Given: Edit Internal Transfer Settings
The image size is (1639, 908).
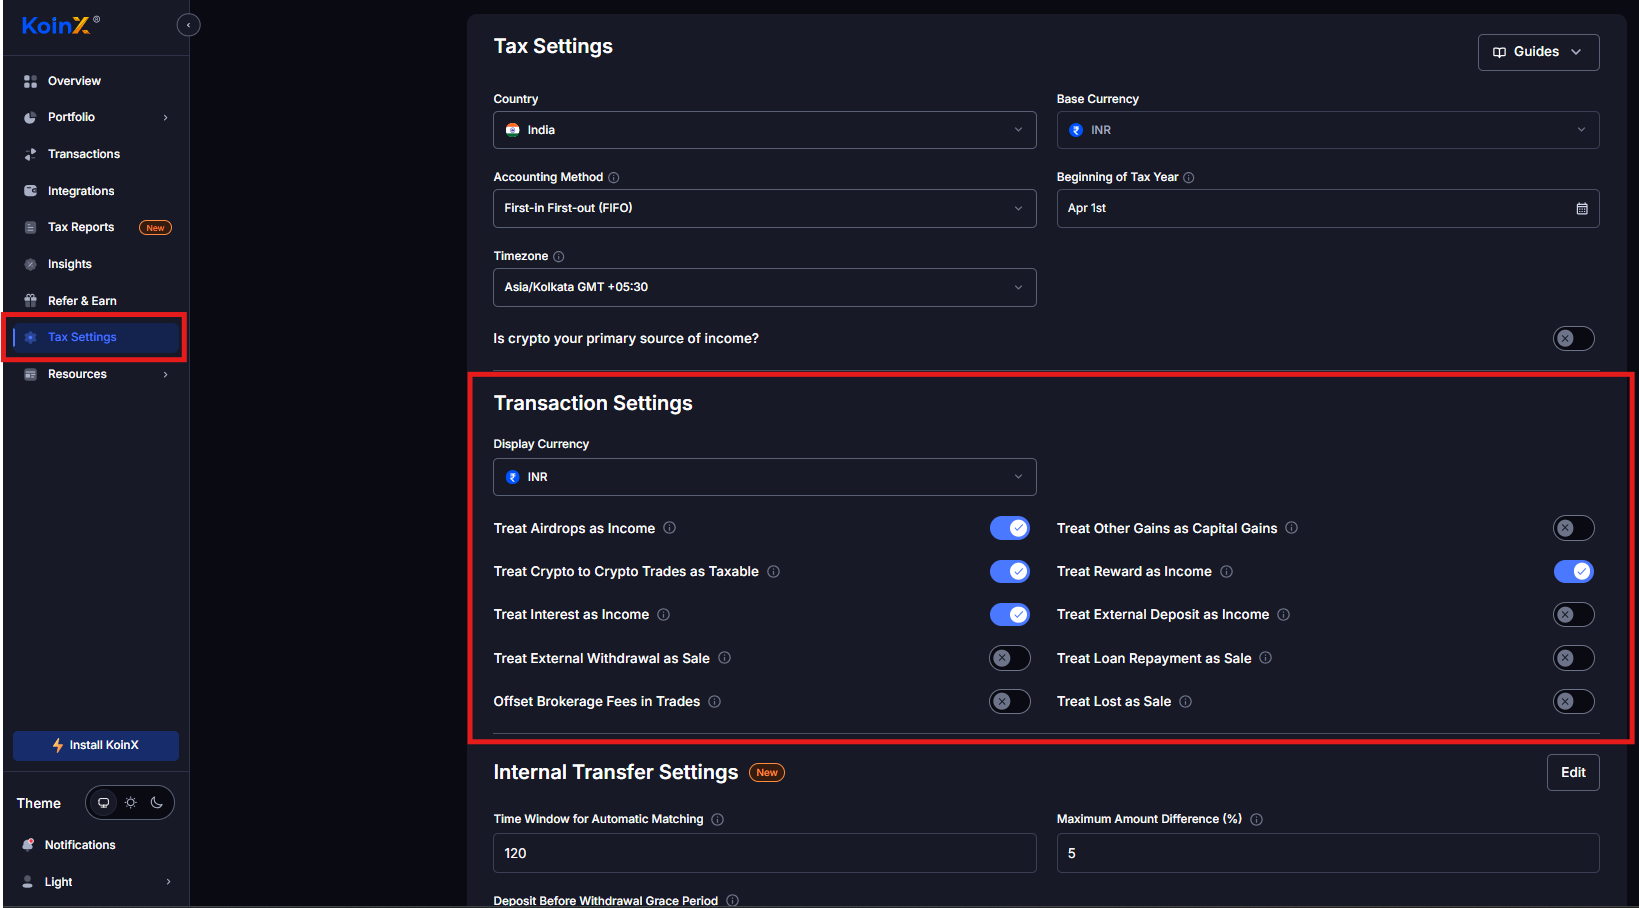Looking at the screenshot, I should (x=1573, y=772).
